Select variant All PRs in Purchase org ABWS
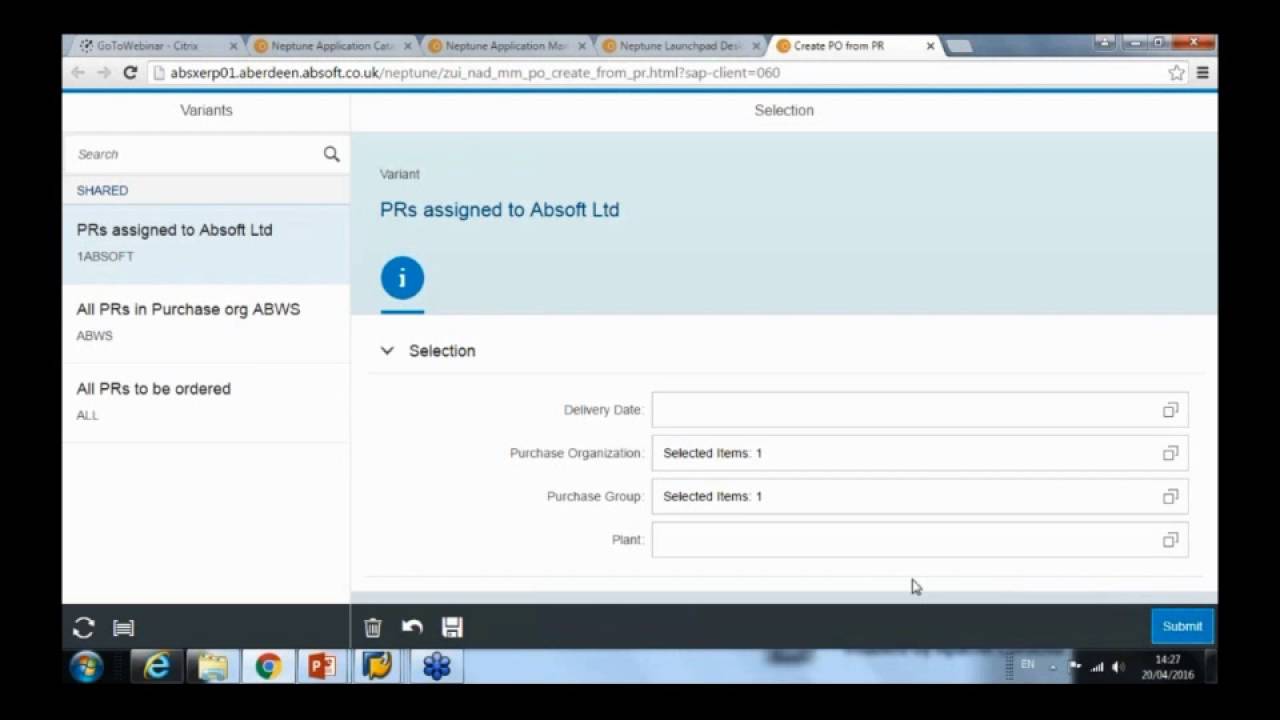This screenshot has width=1280, height=720. (x=206, y=322)
